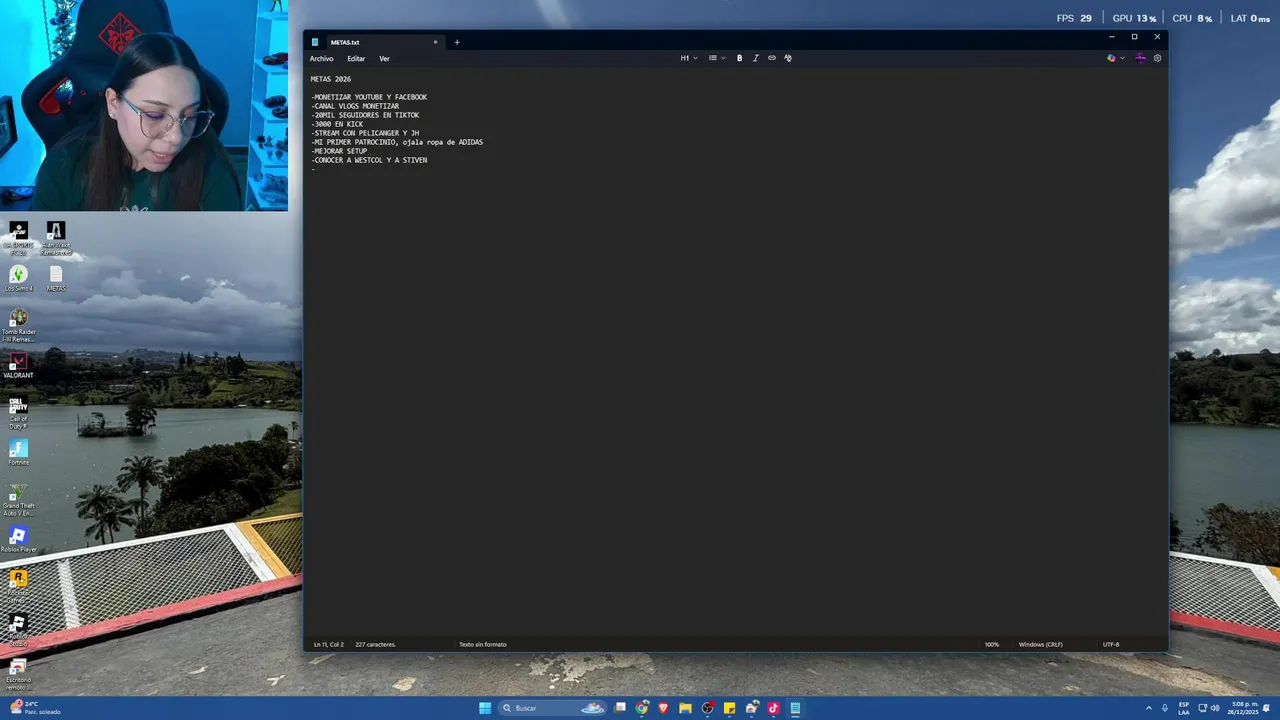Open TikTok app from the taskbar
Image resolution: width=1280 pixels, height=720 pixels.
click(x=773, y=708)
